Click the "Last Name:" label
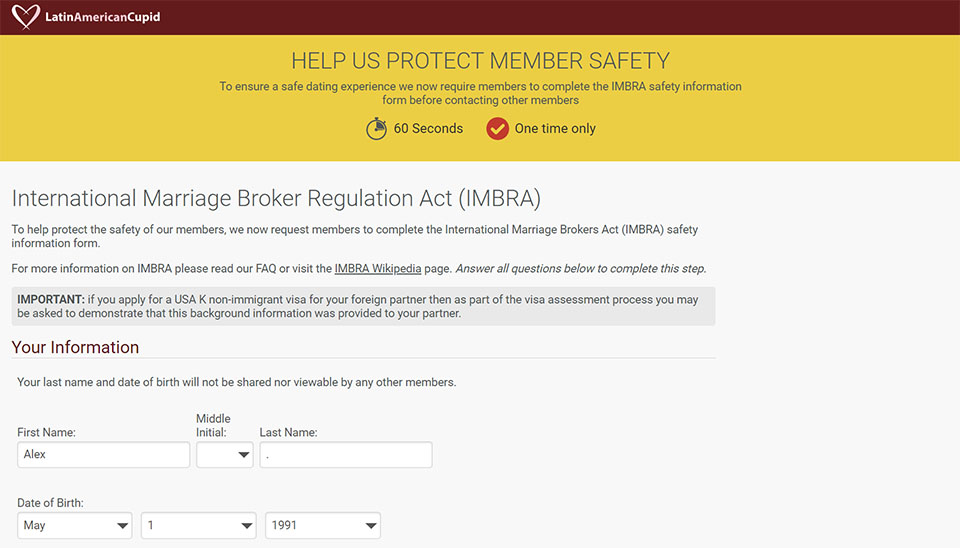 [x=288, y=432]
